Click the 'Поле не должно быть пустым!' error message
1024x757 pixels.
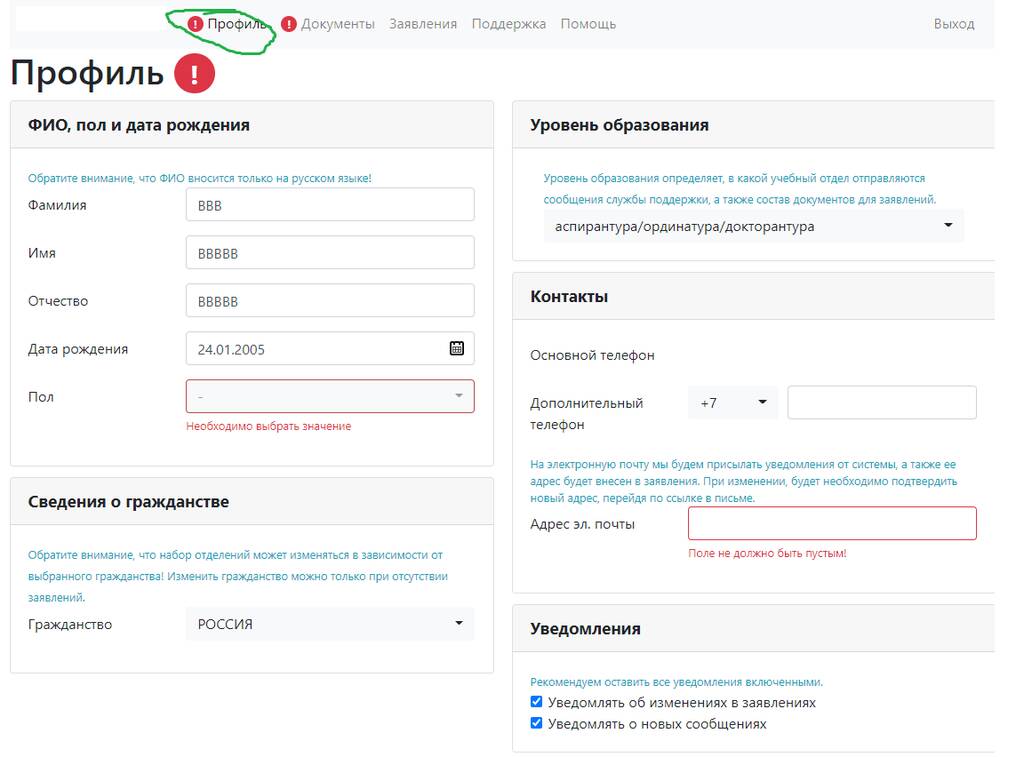tap(767, 553)
